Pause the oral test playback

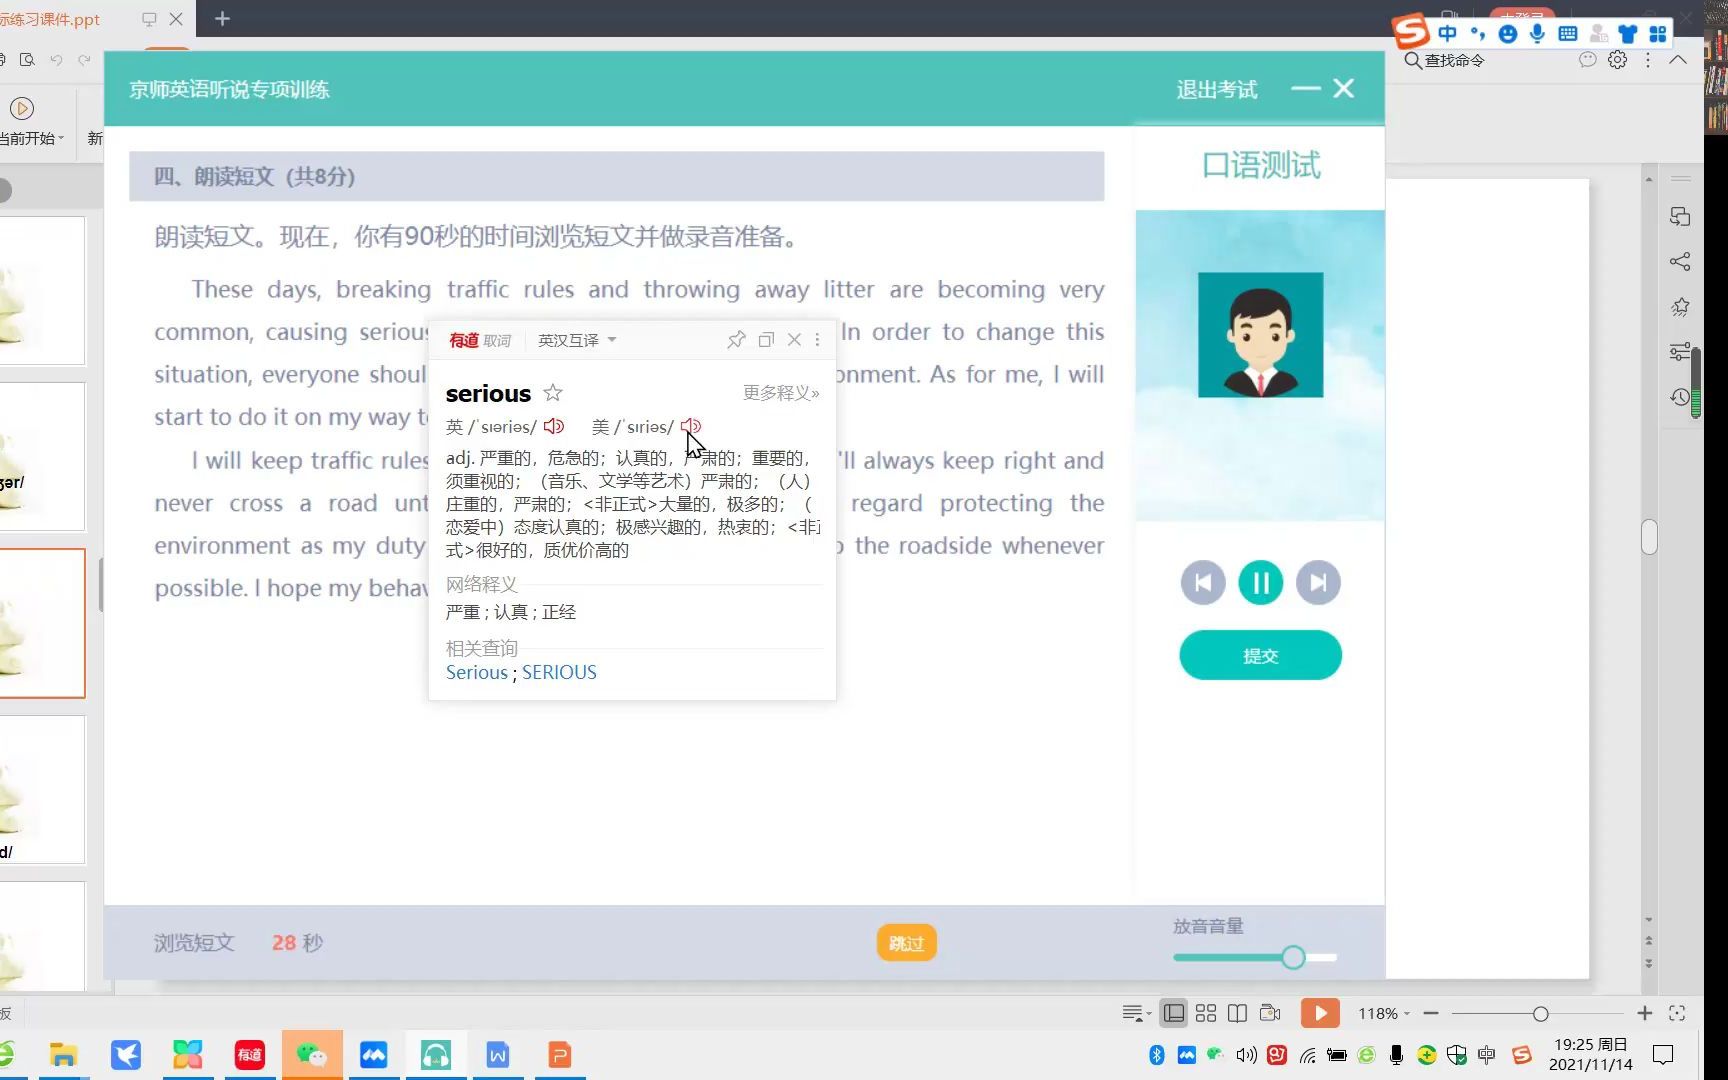(1260, 583)
